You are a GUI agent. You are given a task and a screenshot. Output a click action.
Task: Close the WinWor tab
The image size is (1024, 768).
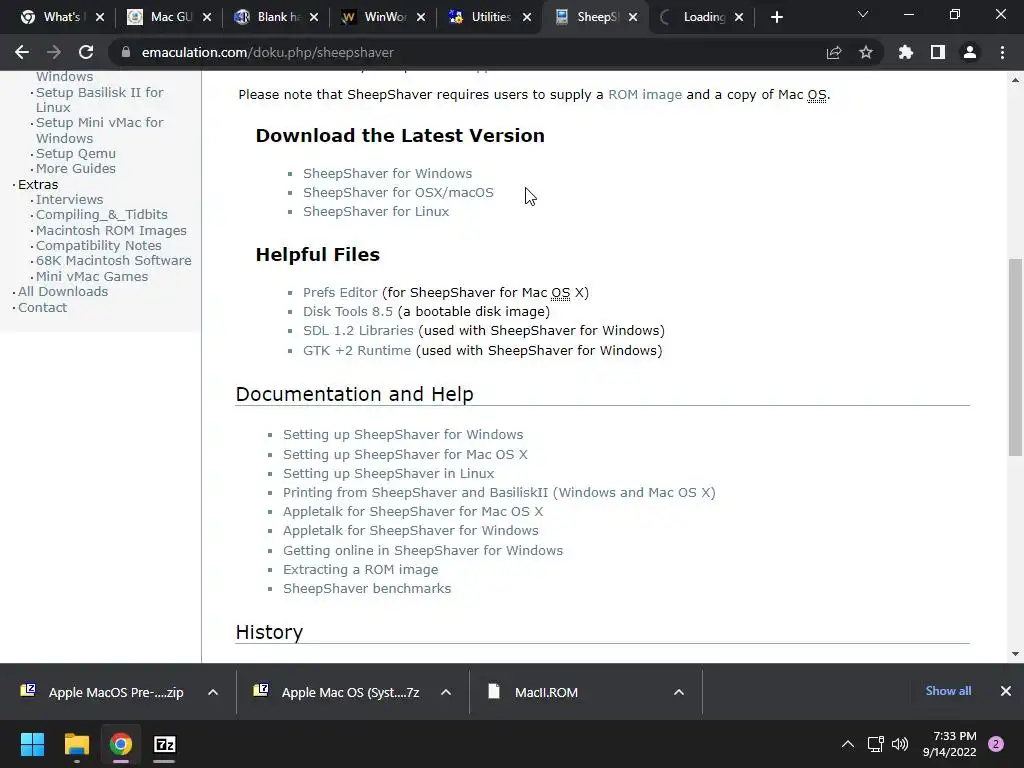point(421,17)
